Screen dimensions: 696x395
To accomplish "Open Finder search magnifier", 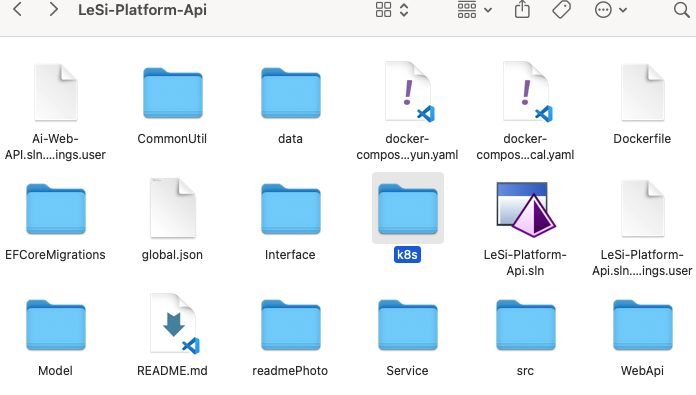I will point(681,10).
